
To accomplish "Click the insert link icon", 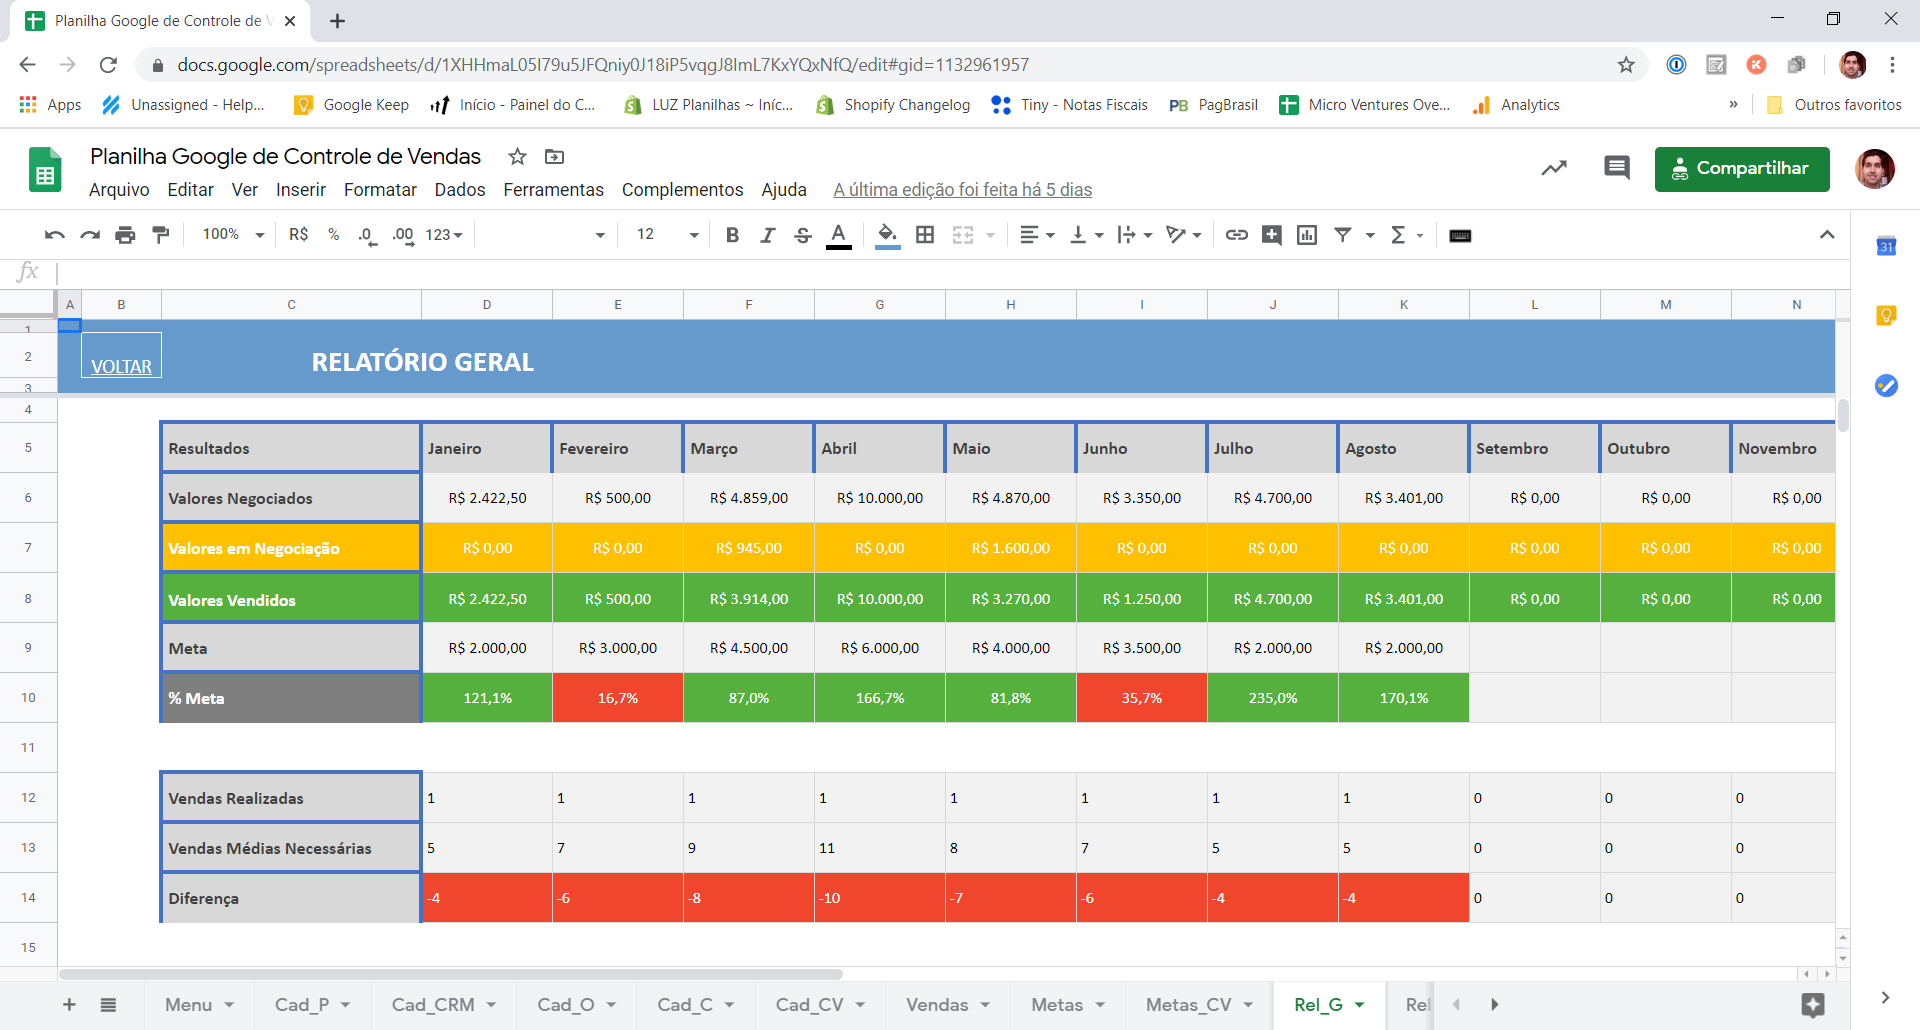I will (1237, 235).
